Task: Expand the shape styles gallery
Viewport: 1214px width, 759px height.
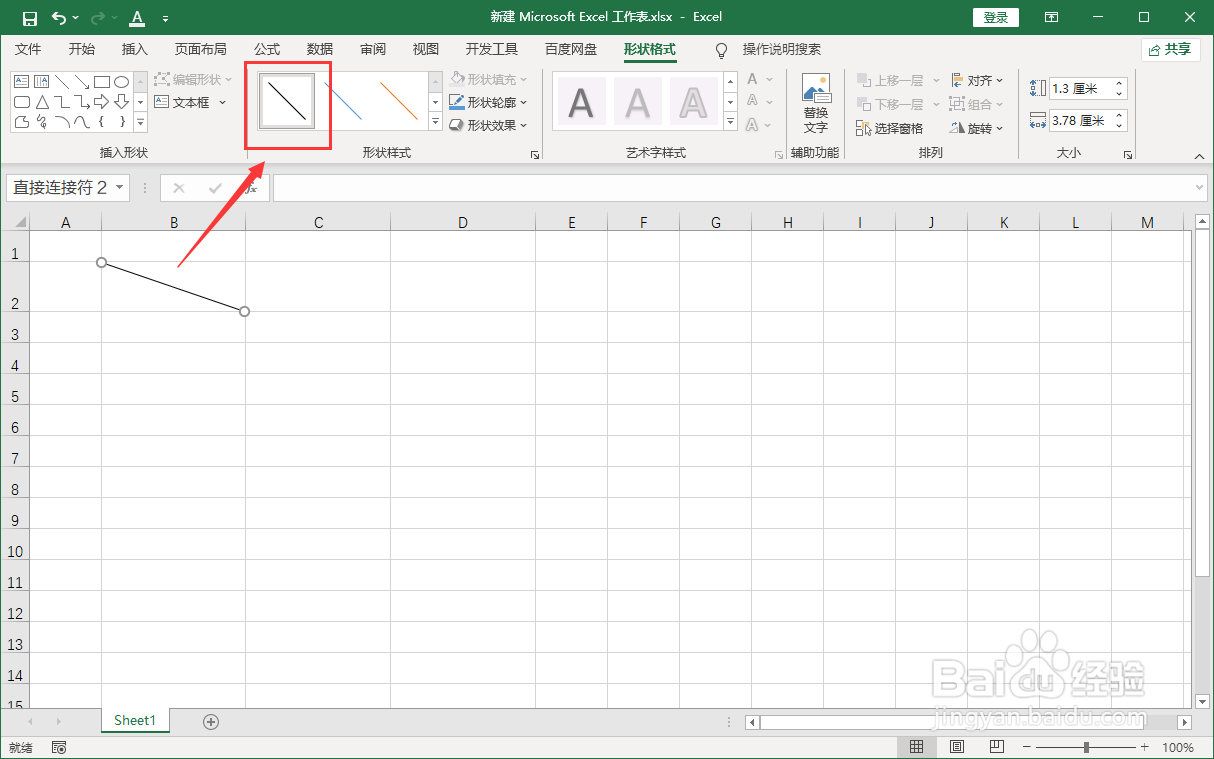Action: click(x=435, y=122)
